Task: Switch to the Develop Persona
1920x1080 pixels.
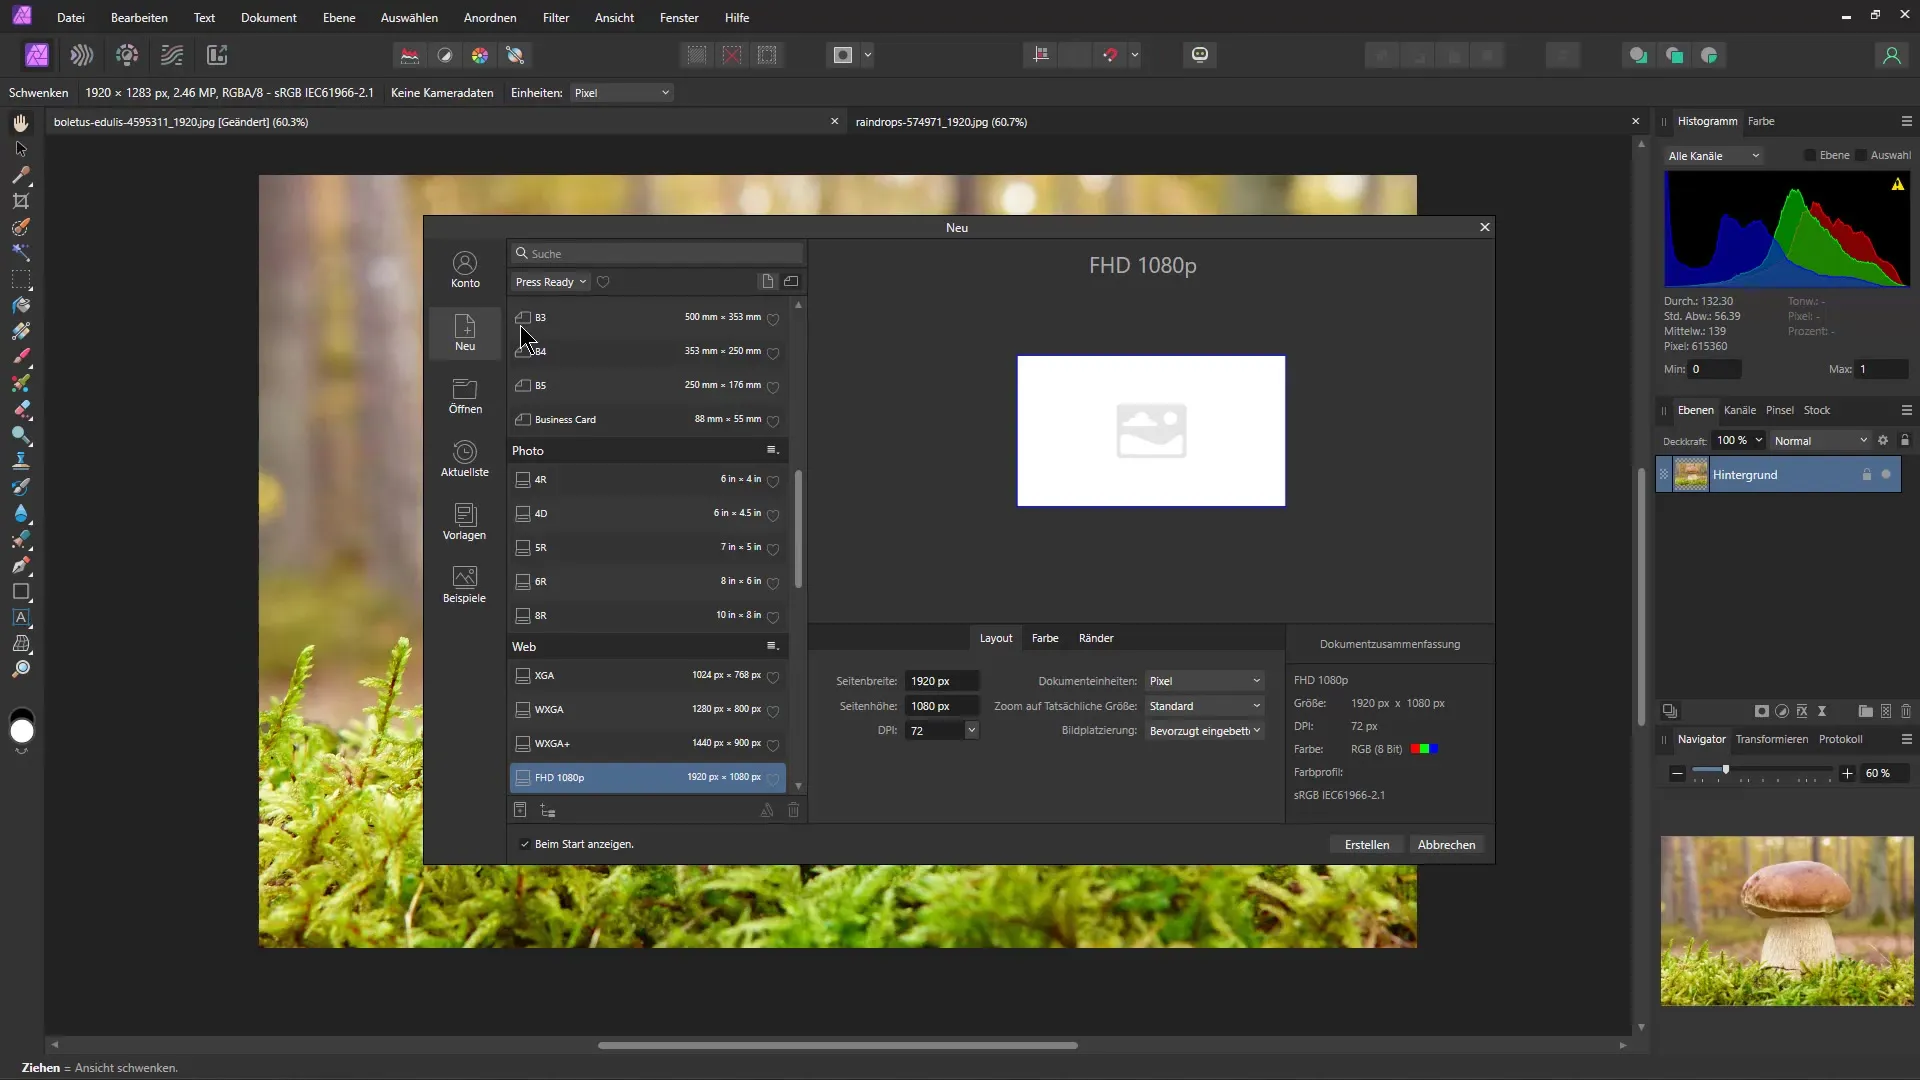Action: point(127,55)
